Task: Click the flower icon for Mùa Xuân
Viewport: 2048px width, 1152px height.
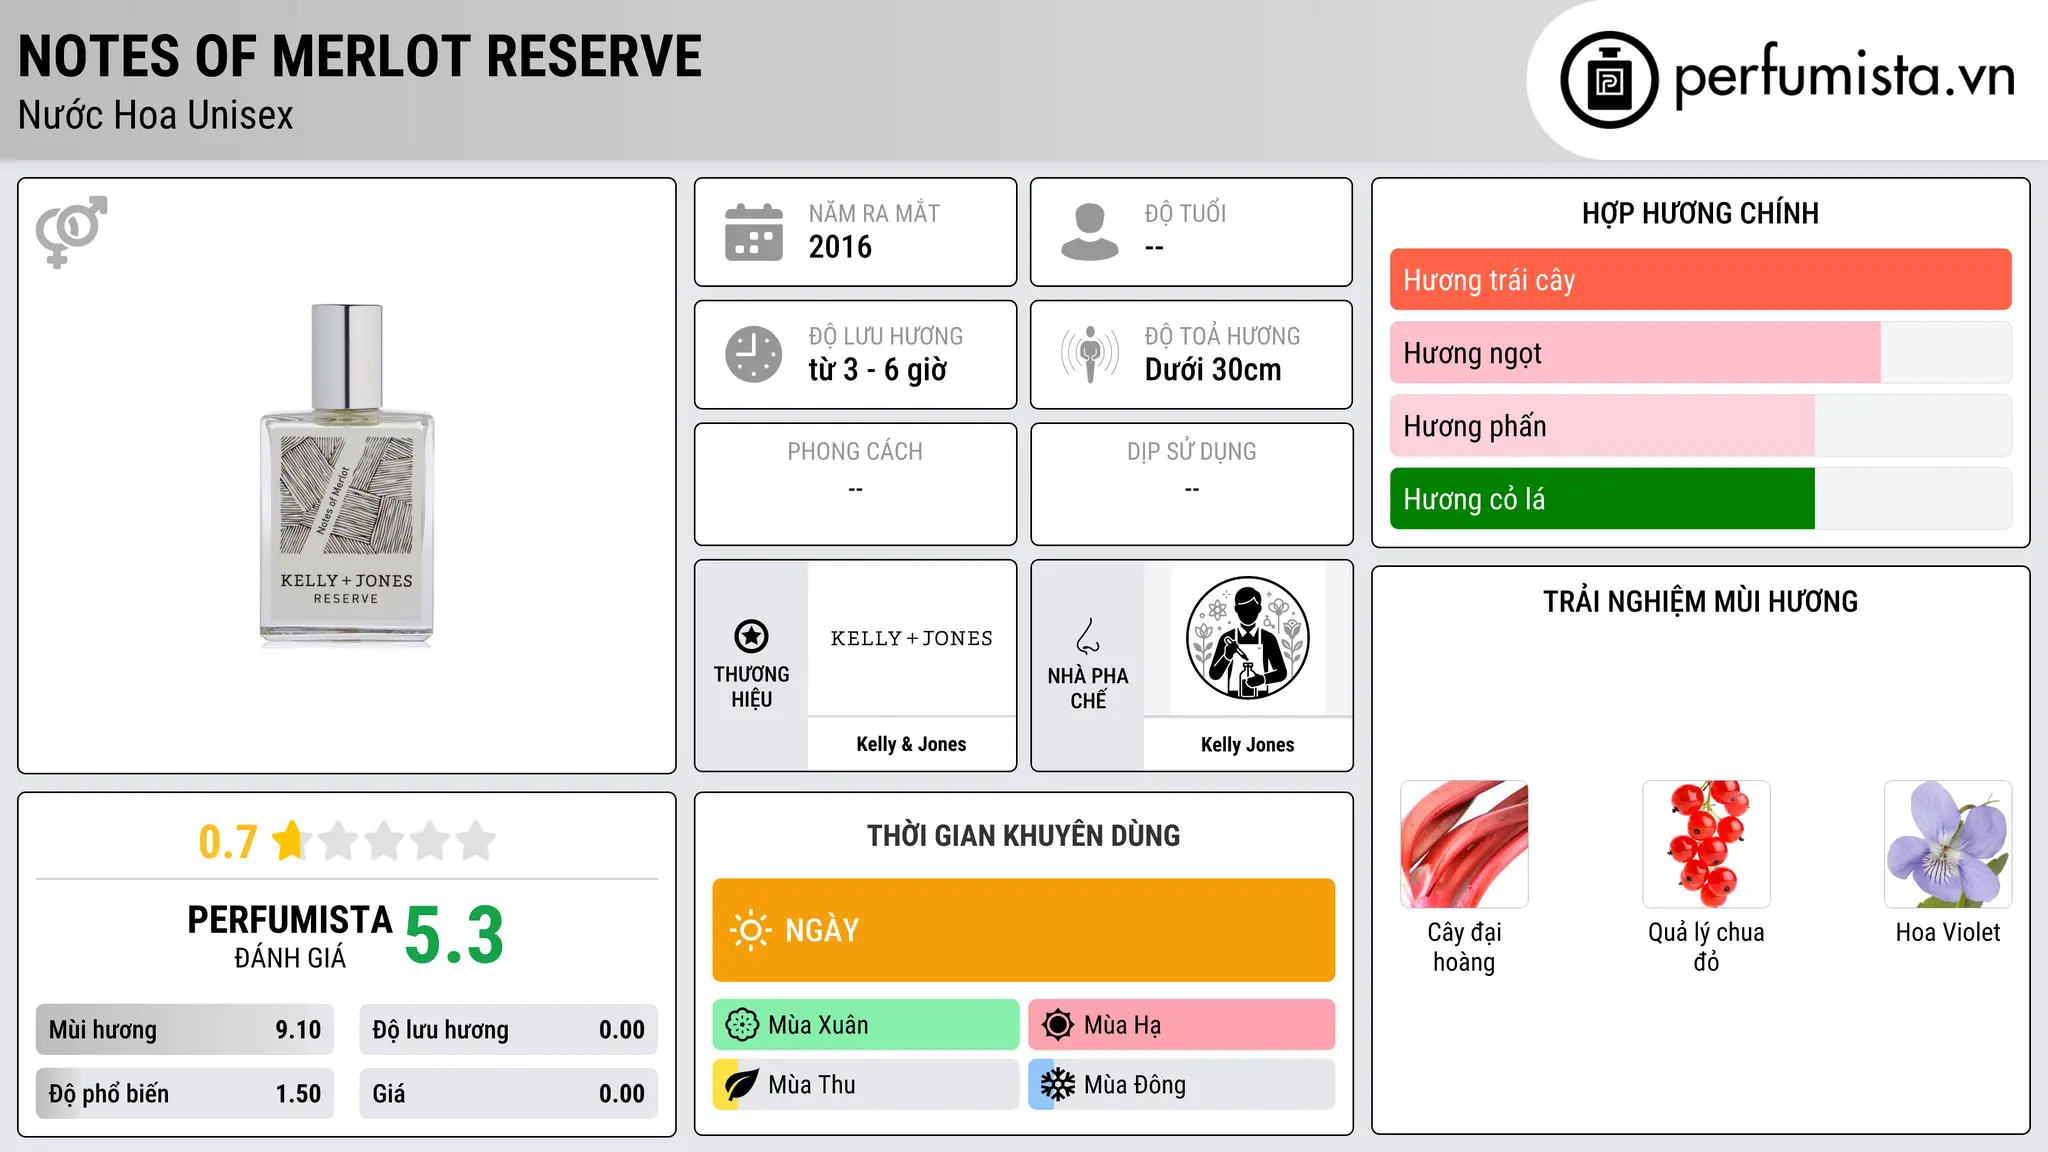Action: [x=742, y=1025]
